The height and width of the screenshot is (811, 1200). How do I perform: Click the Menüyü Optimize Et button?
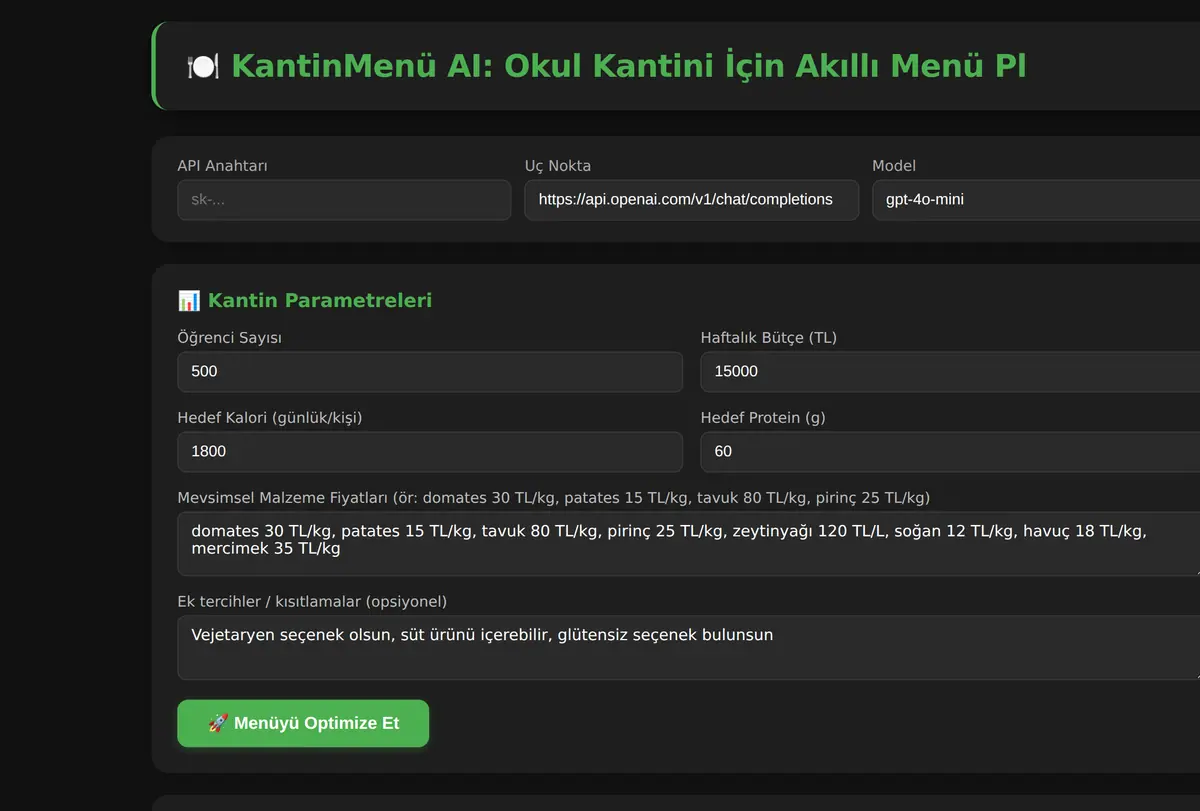coord(303,723)
